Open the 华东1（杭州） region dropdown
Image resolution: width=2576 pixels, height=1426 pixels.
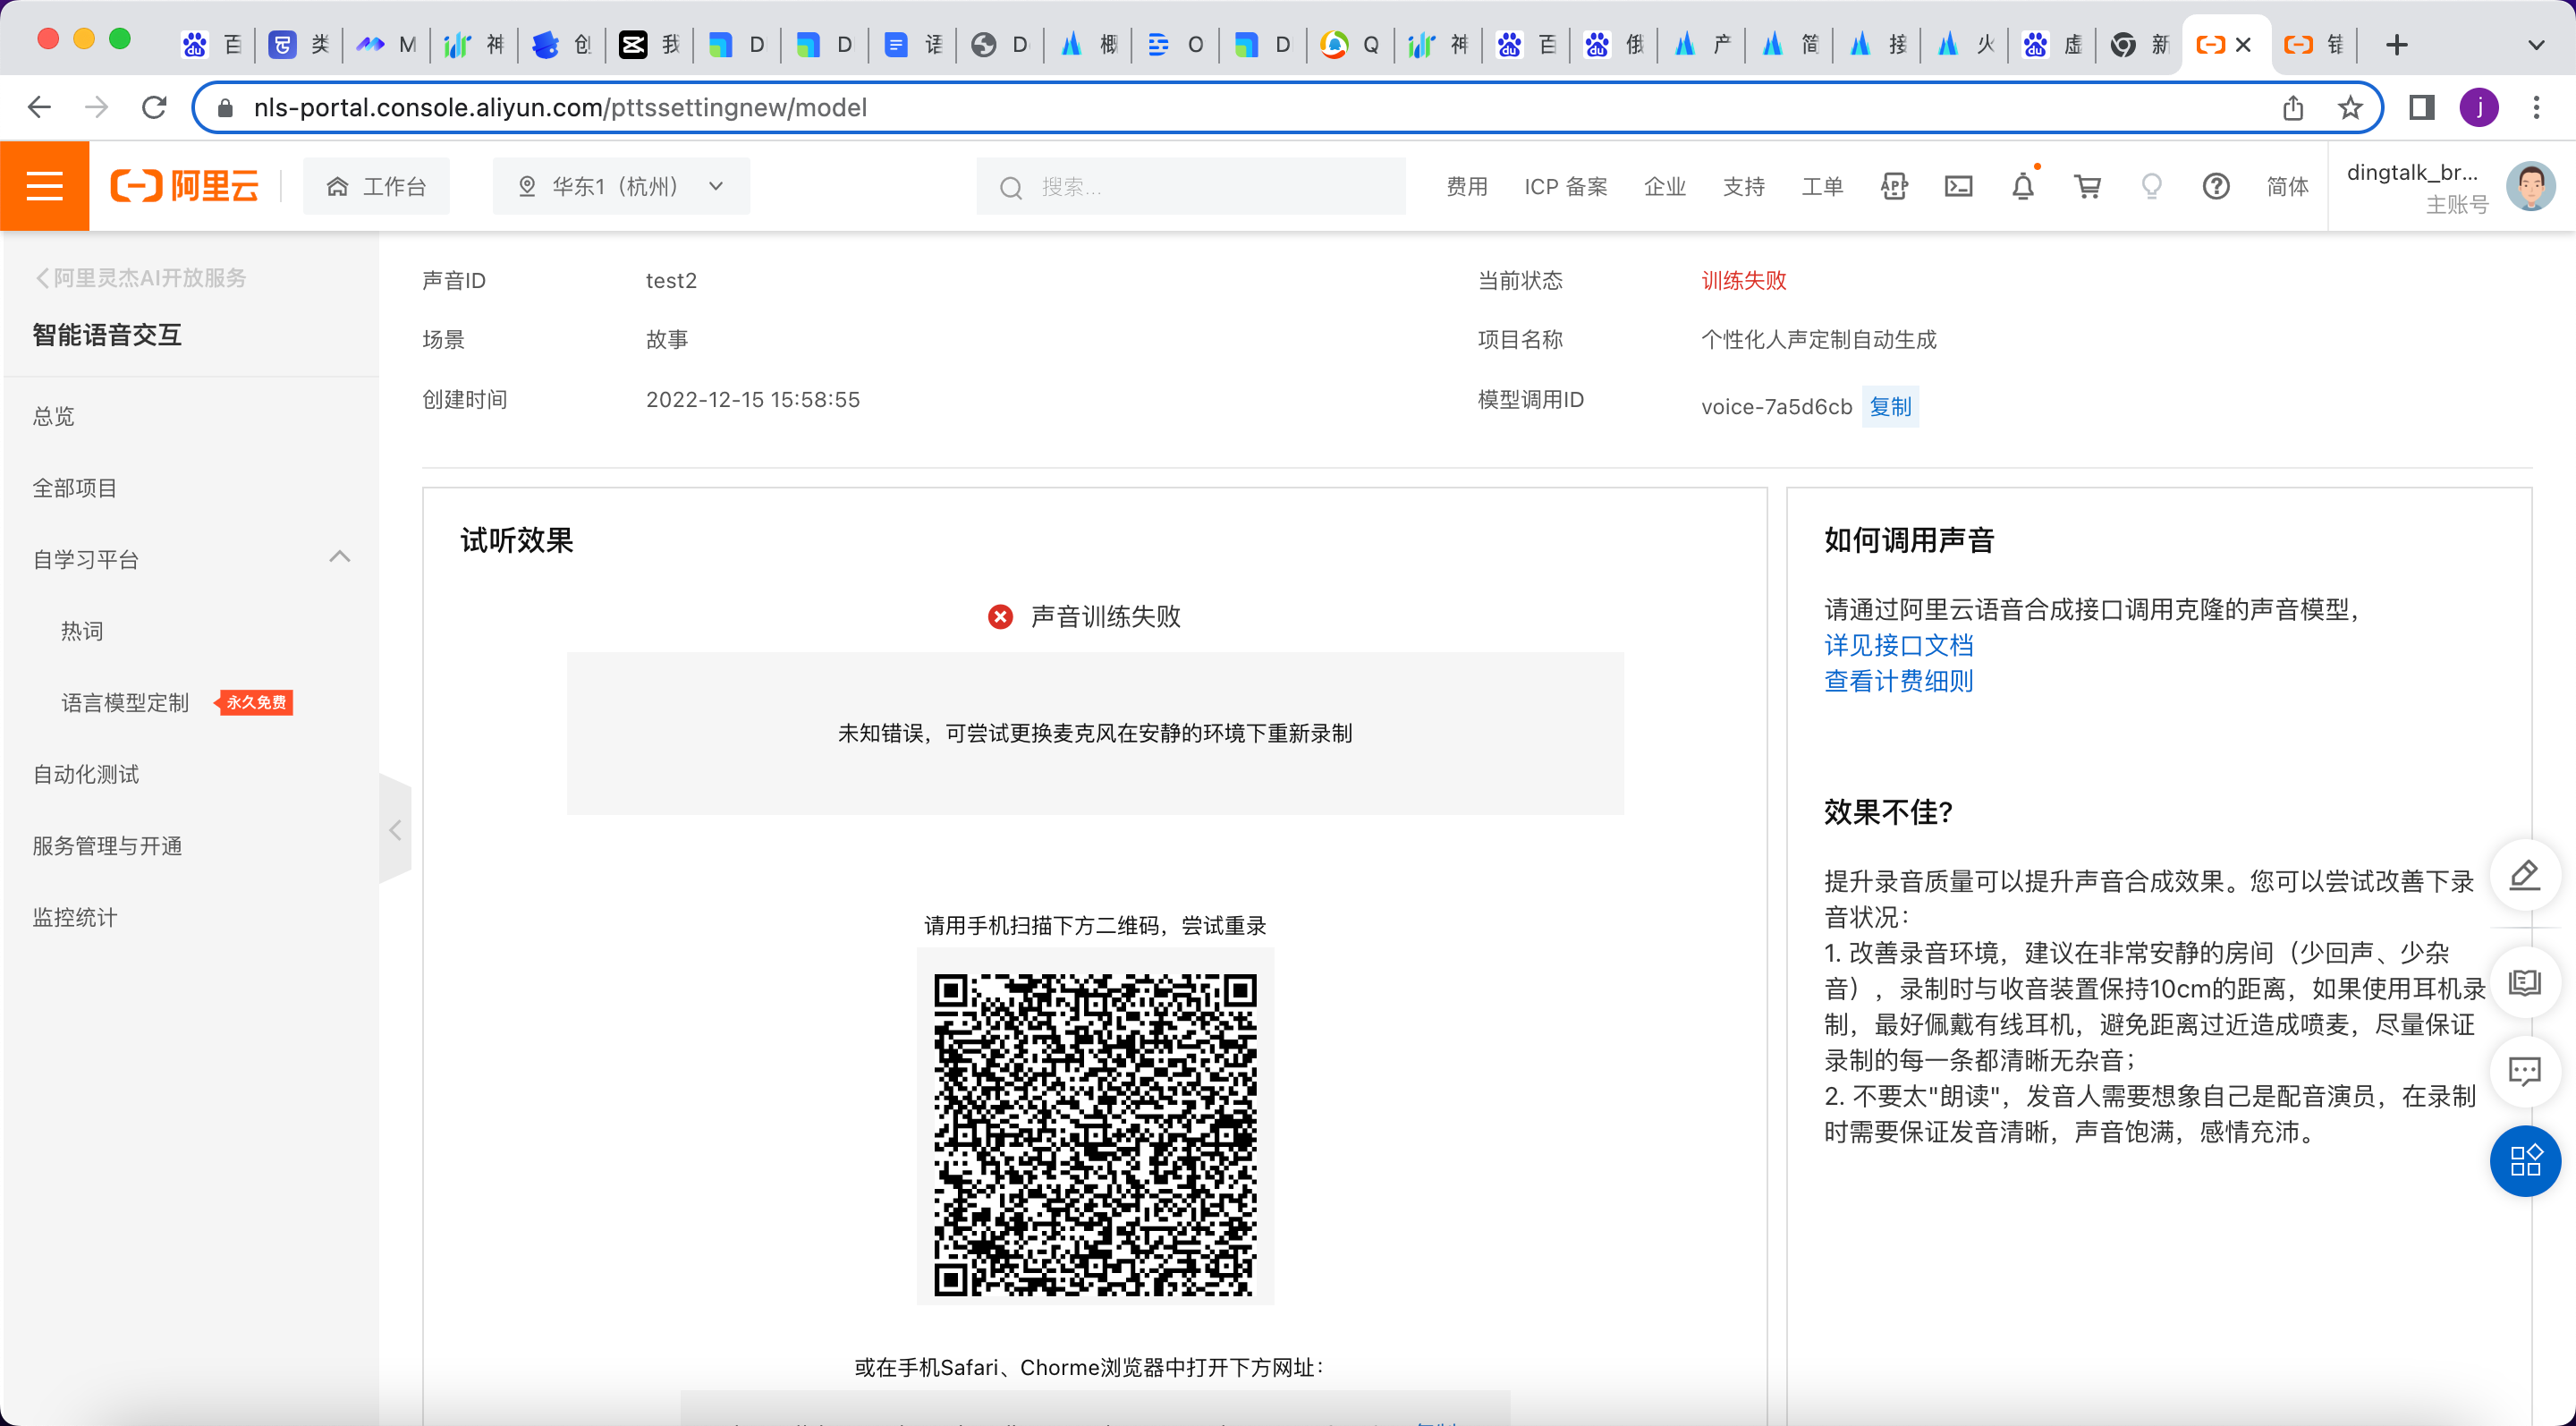pos(621,186)
